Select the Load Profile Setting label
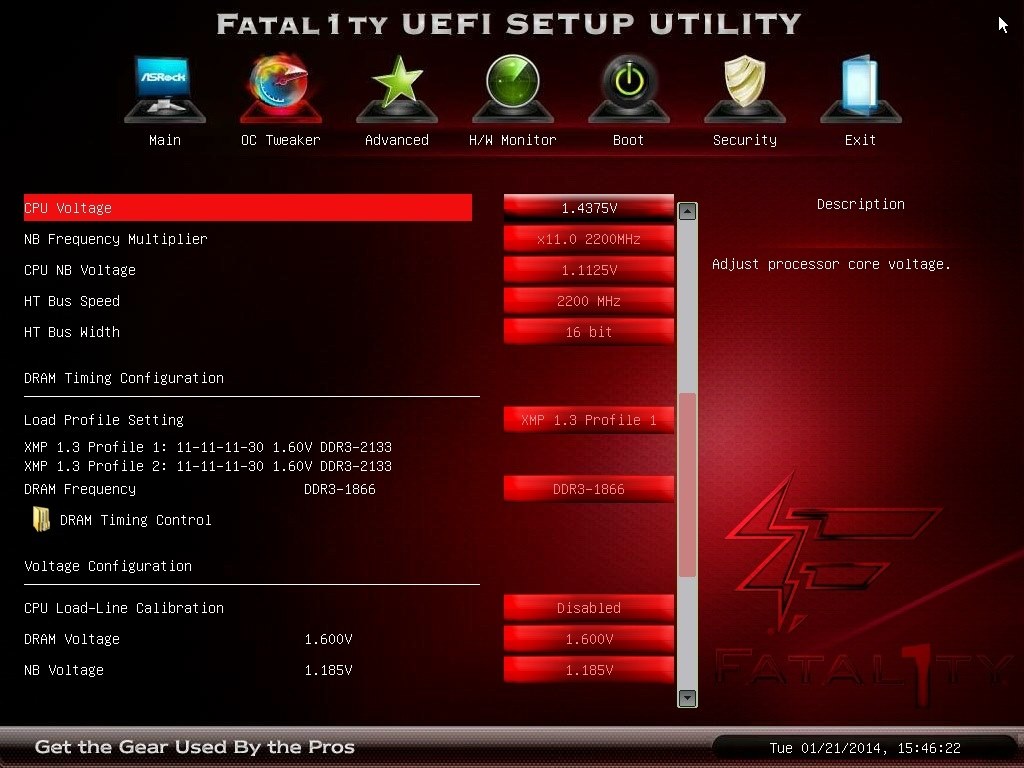Viewport: 1024px width, 768px height. 104,420
